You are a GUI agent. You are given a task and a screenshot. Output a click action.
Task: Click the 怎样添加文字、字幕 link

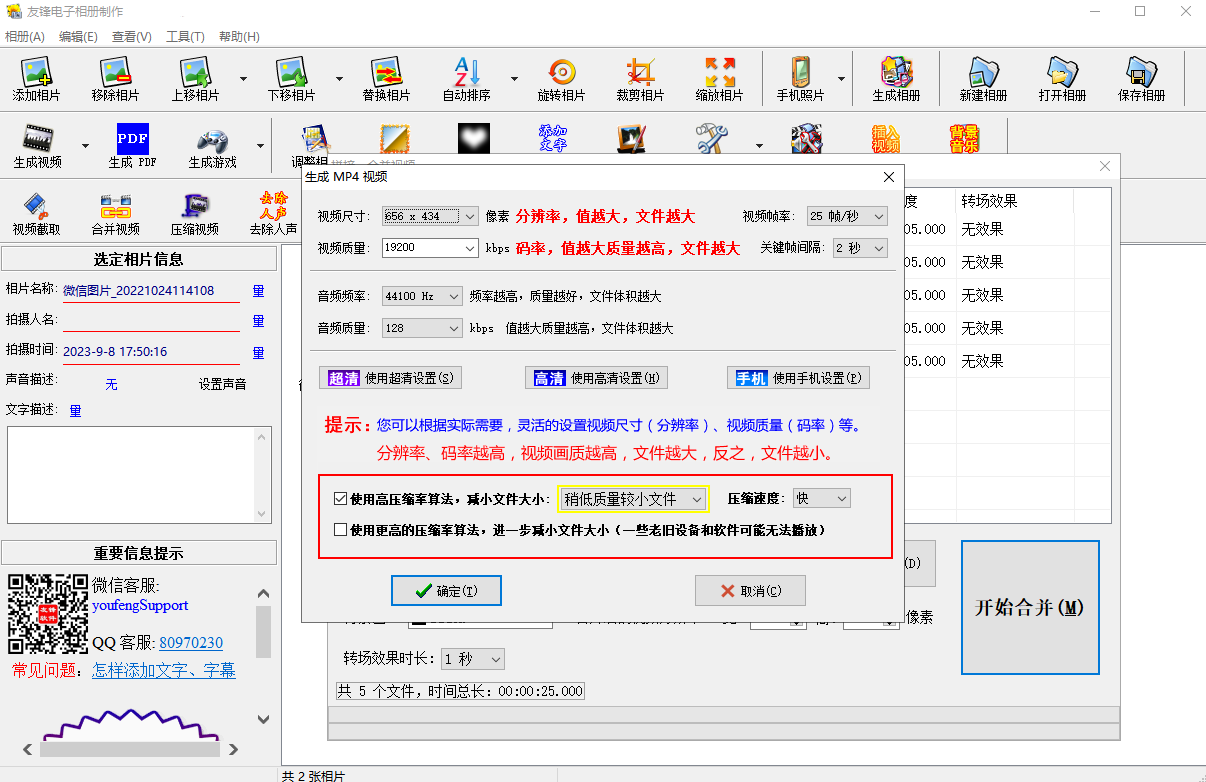[x=165, y=670]
